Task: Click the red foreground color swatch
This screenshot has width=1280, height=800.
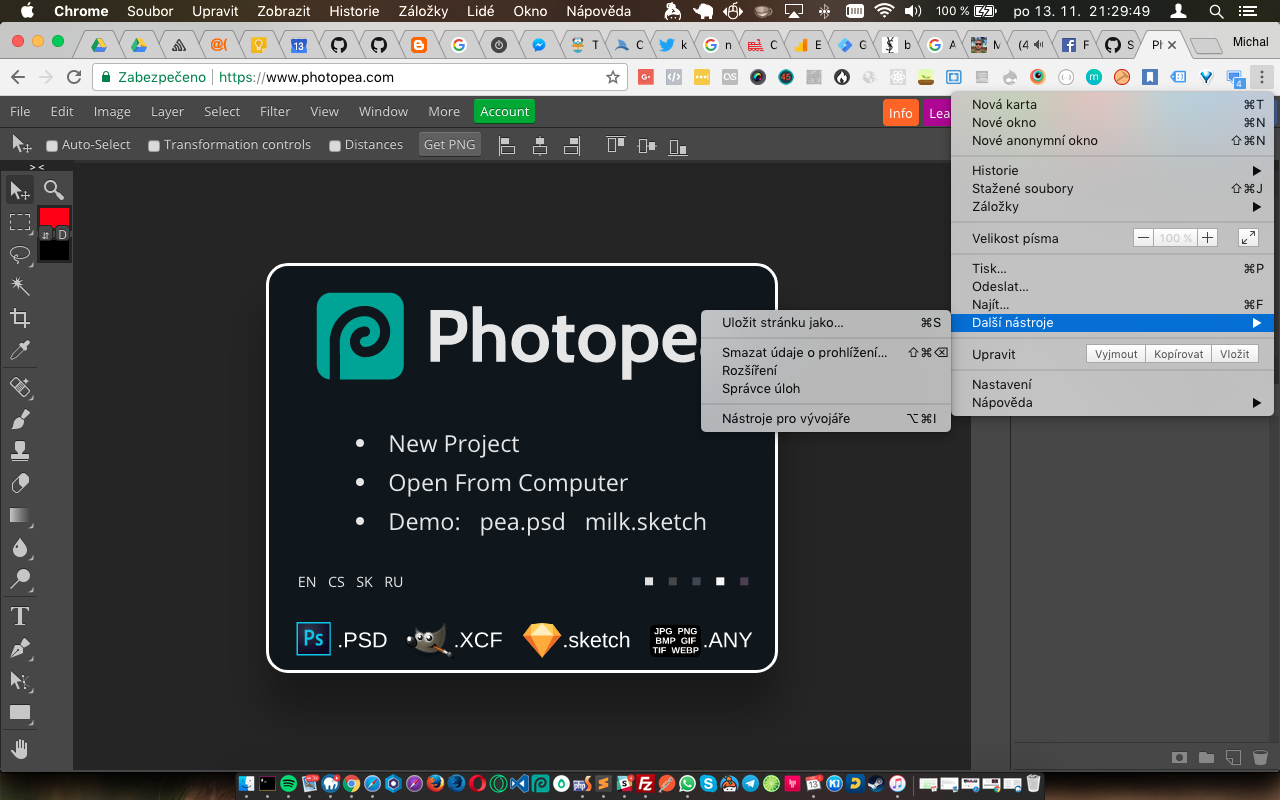Action: 54,215
